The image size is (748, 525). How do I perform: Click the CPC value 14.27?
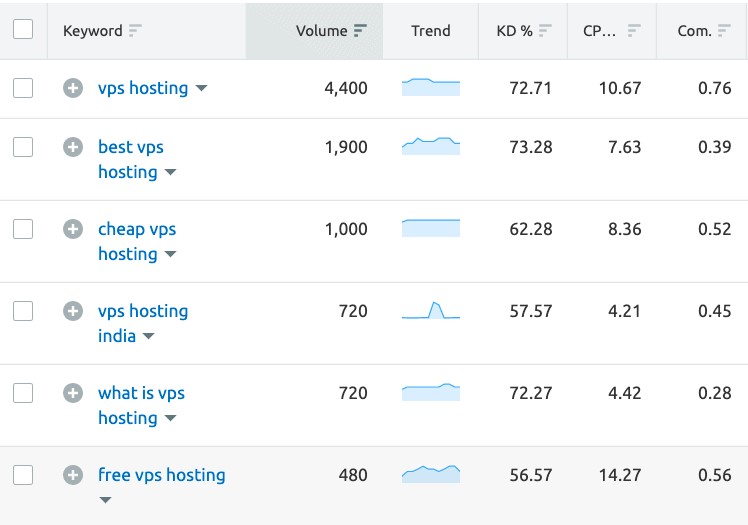click(620, 475)
